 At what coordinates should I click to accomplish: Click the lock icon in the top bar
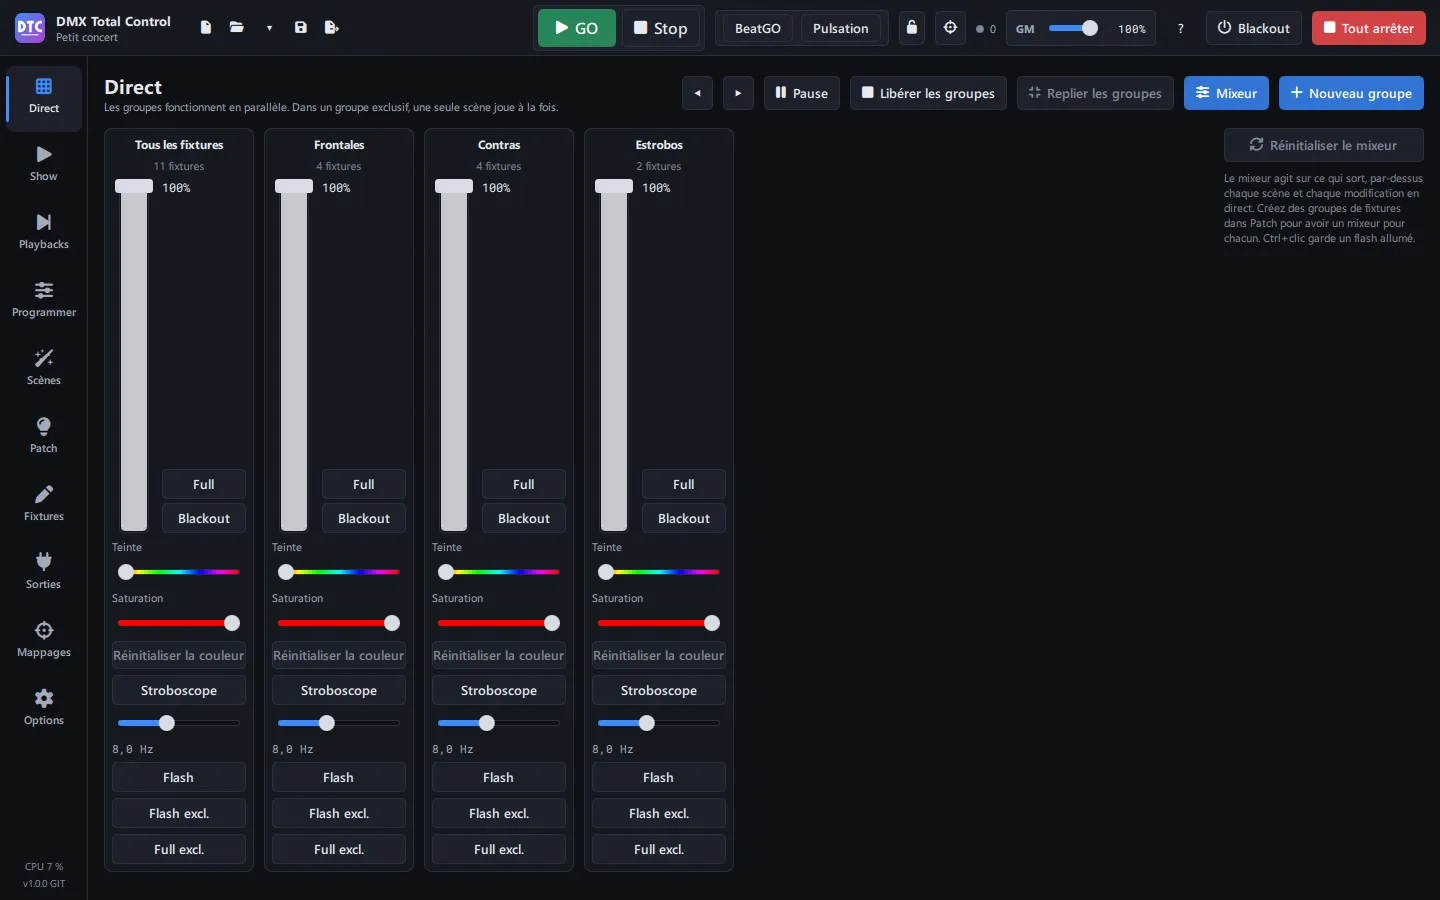click(912, 28)
